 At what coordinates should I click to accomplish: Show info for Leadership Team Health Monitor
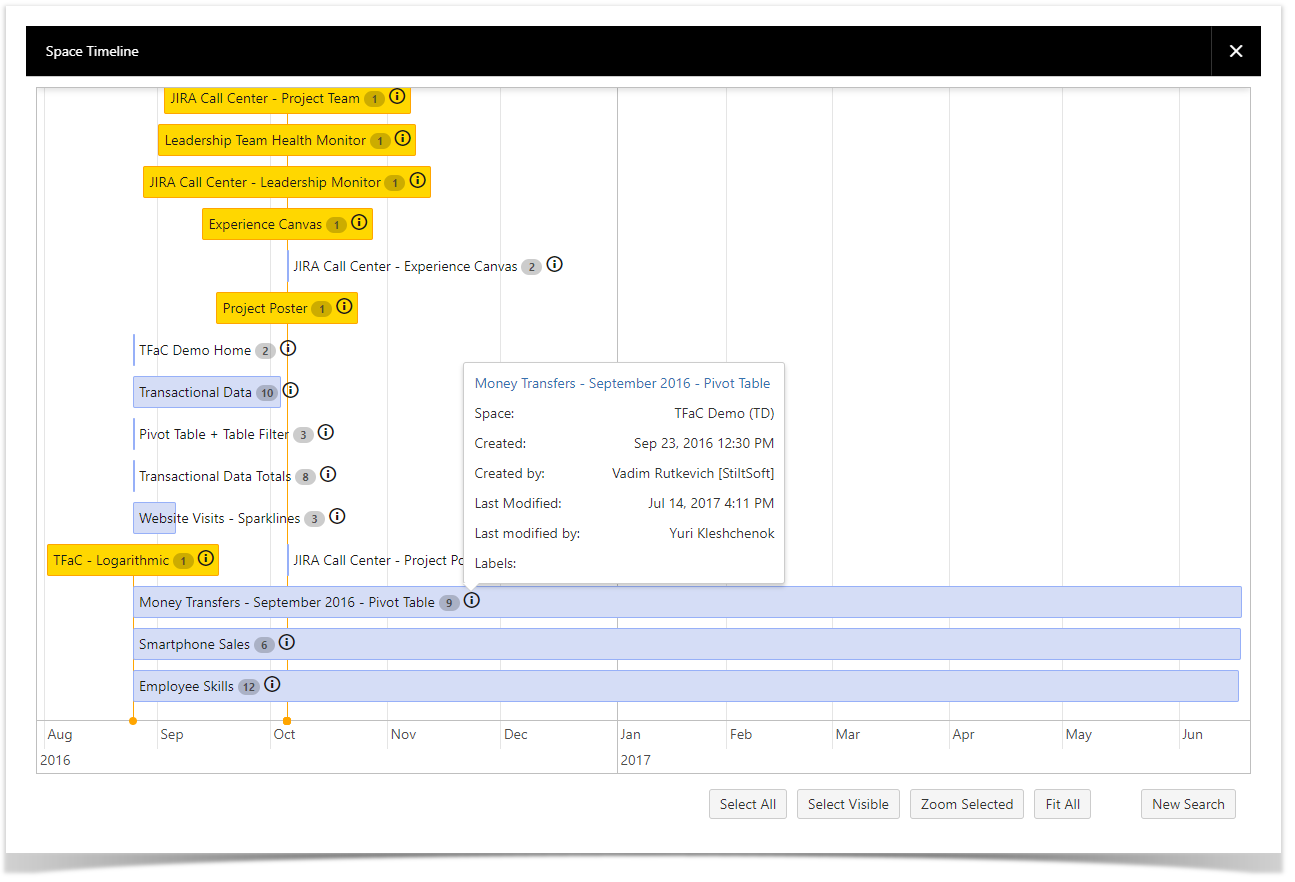(403, 139)
